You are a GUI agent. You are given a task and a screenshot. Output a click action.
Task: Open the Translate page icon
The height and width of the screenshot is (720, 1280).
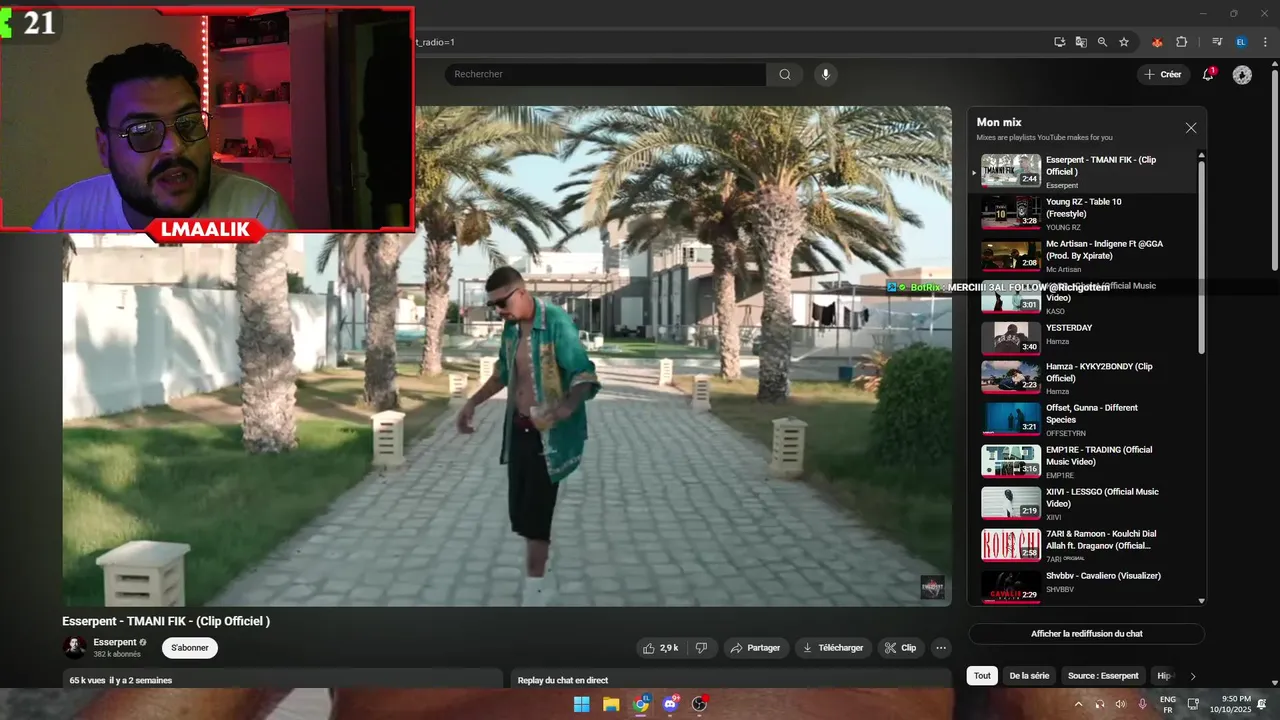(1081, 42)
